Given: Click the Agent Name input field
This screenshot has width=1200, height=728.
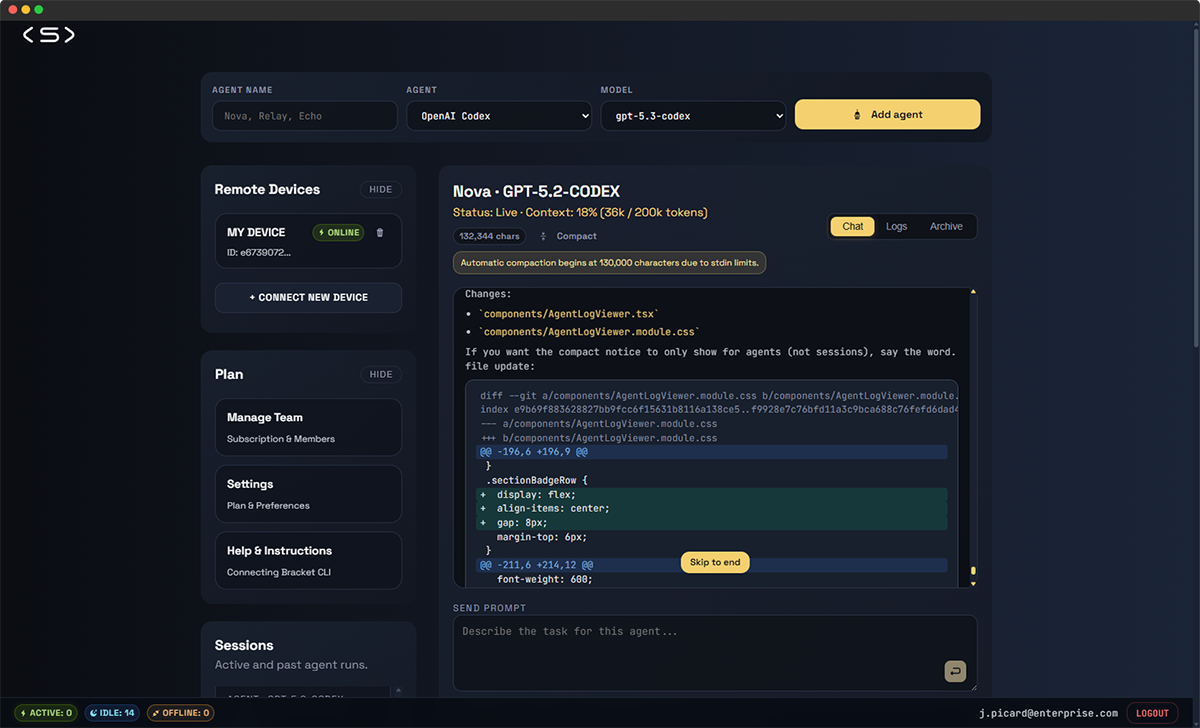Looking at the screenshot, I should [x=303, y=115].
